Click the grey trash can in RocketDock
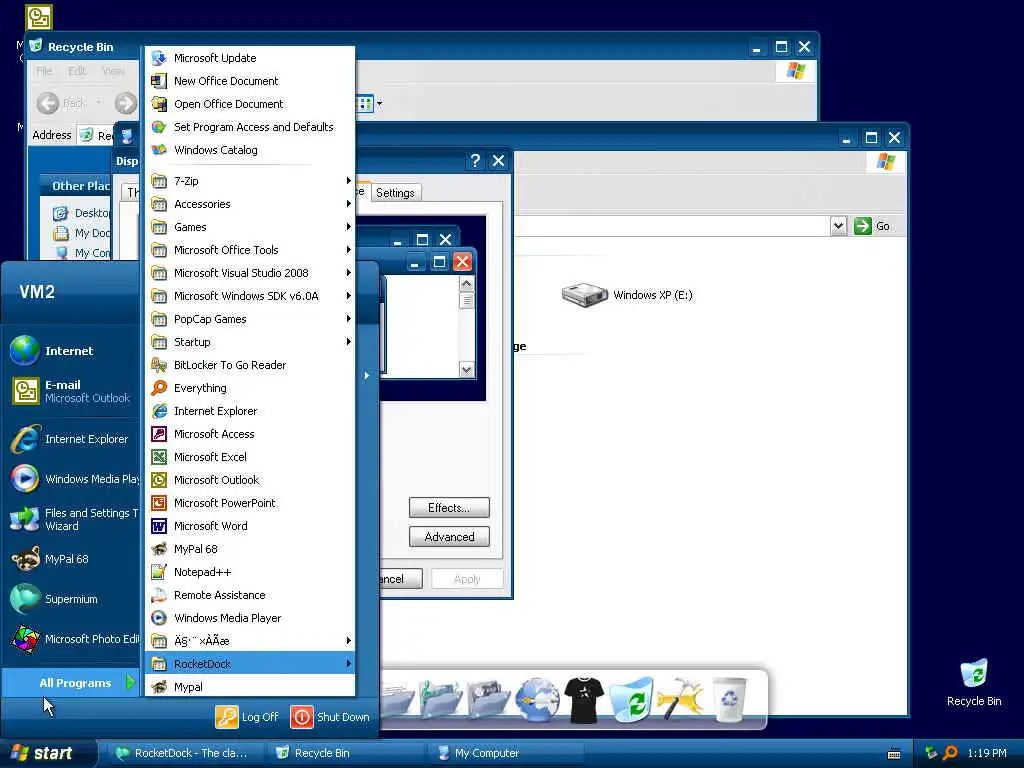 click(x=729, y=700)
